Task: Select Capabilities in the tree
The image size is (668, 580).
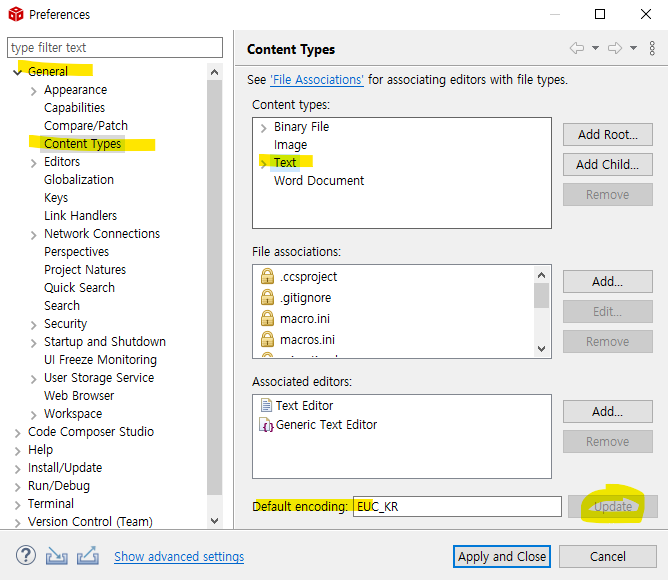Action: 75,107
